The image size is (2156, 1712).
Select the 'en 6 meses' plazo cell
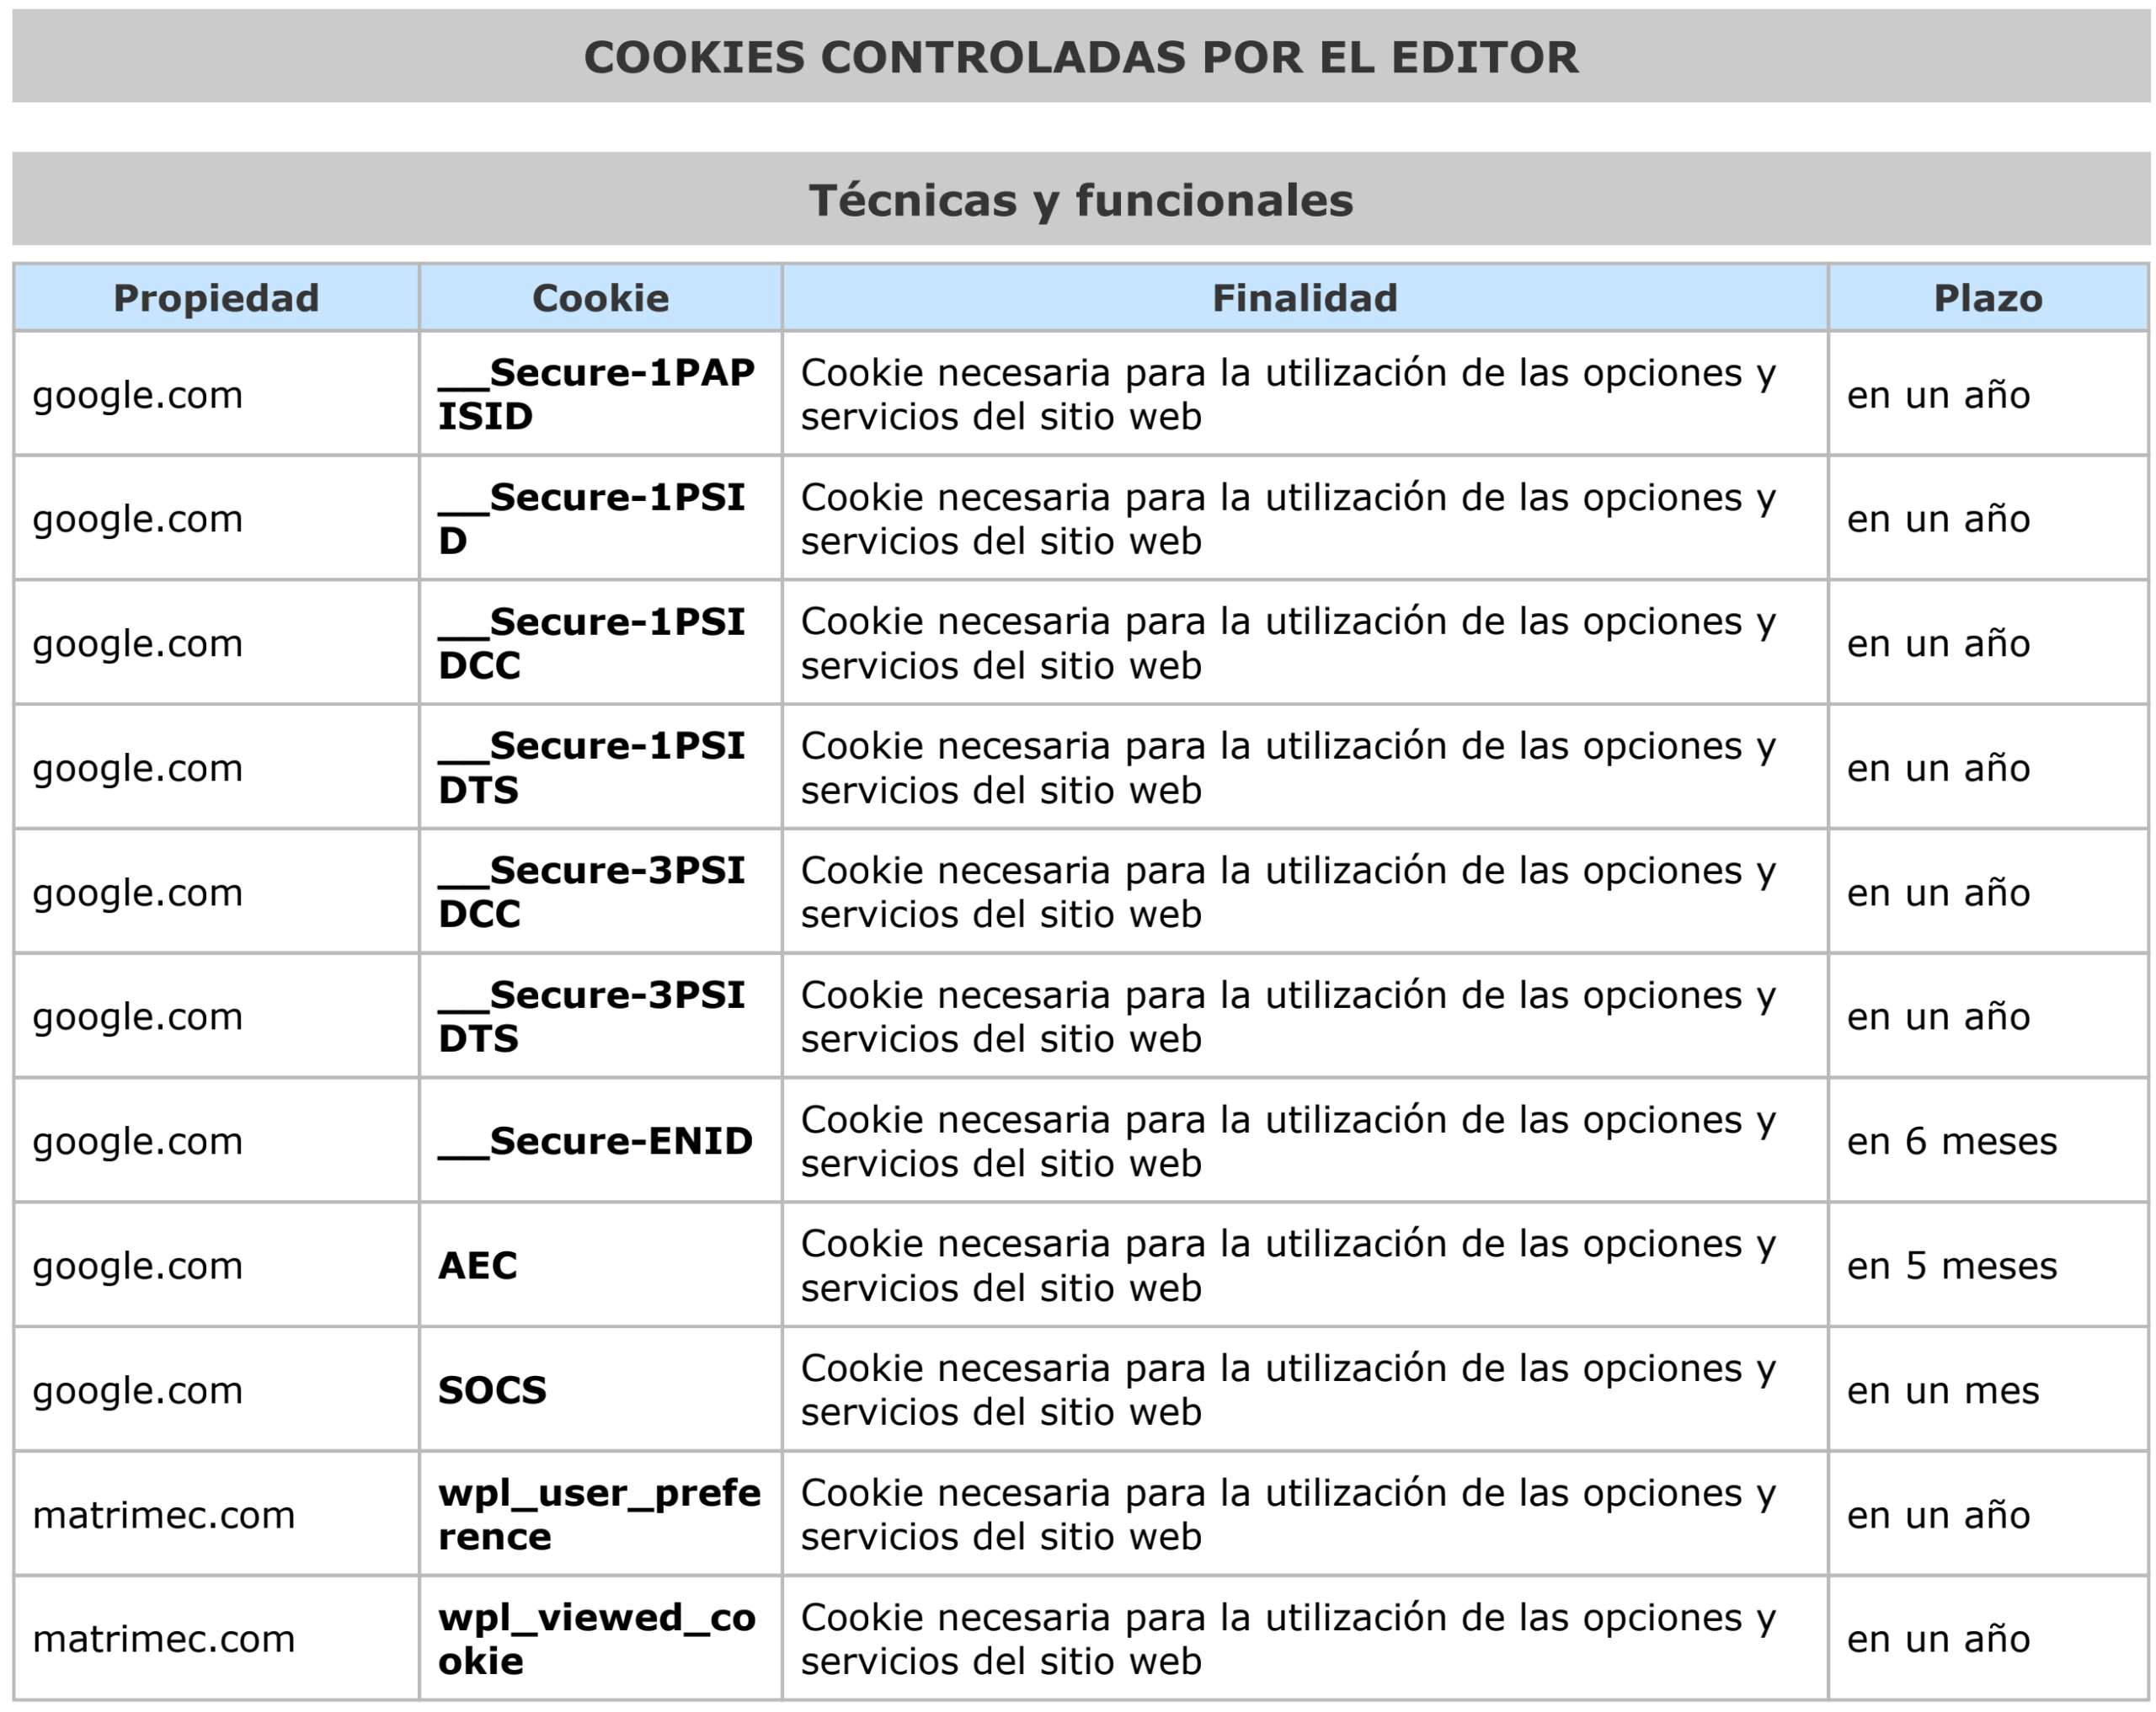point(1988,1141)
